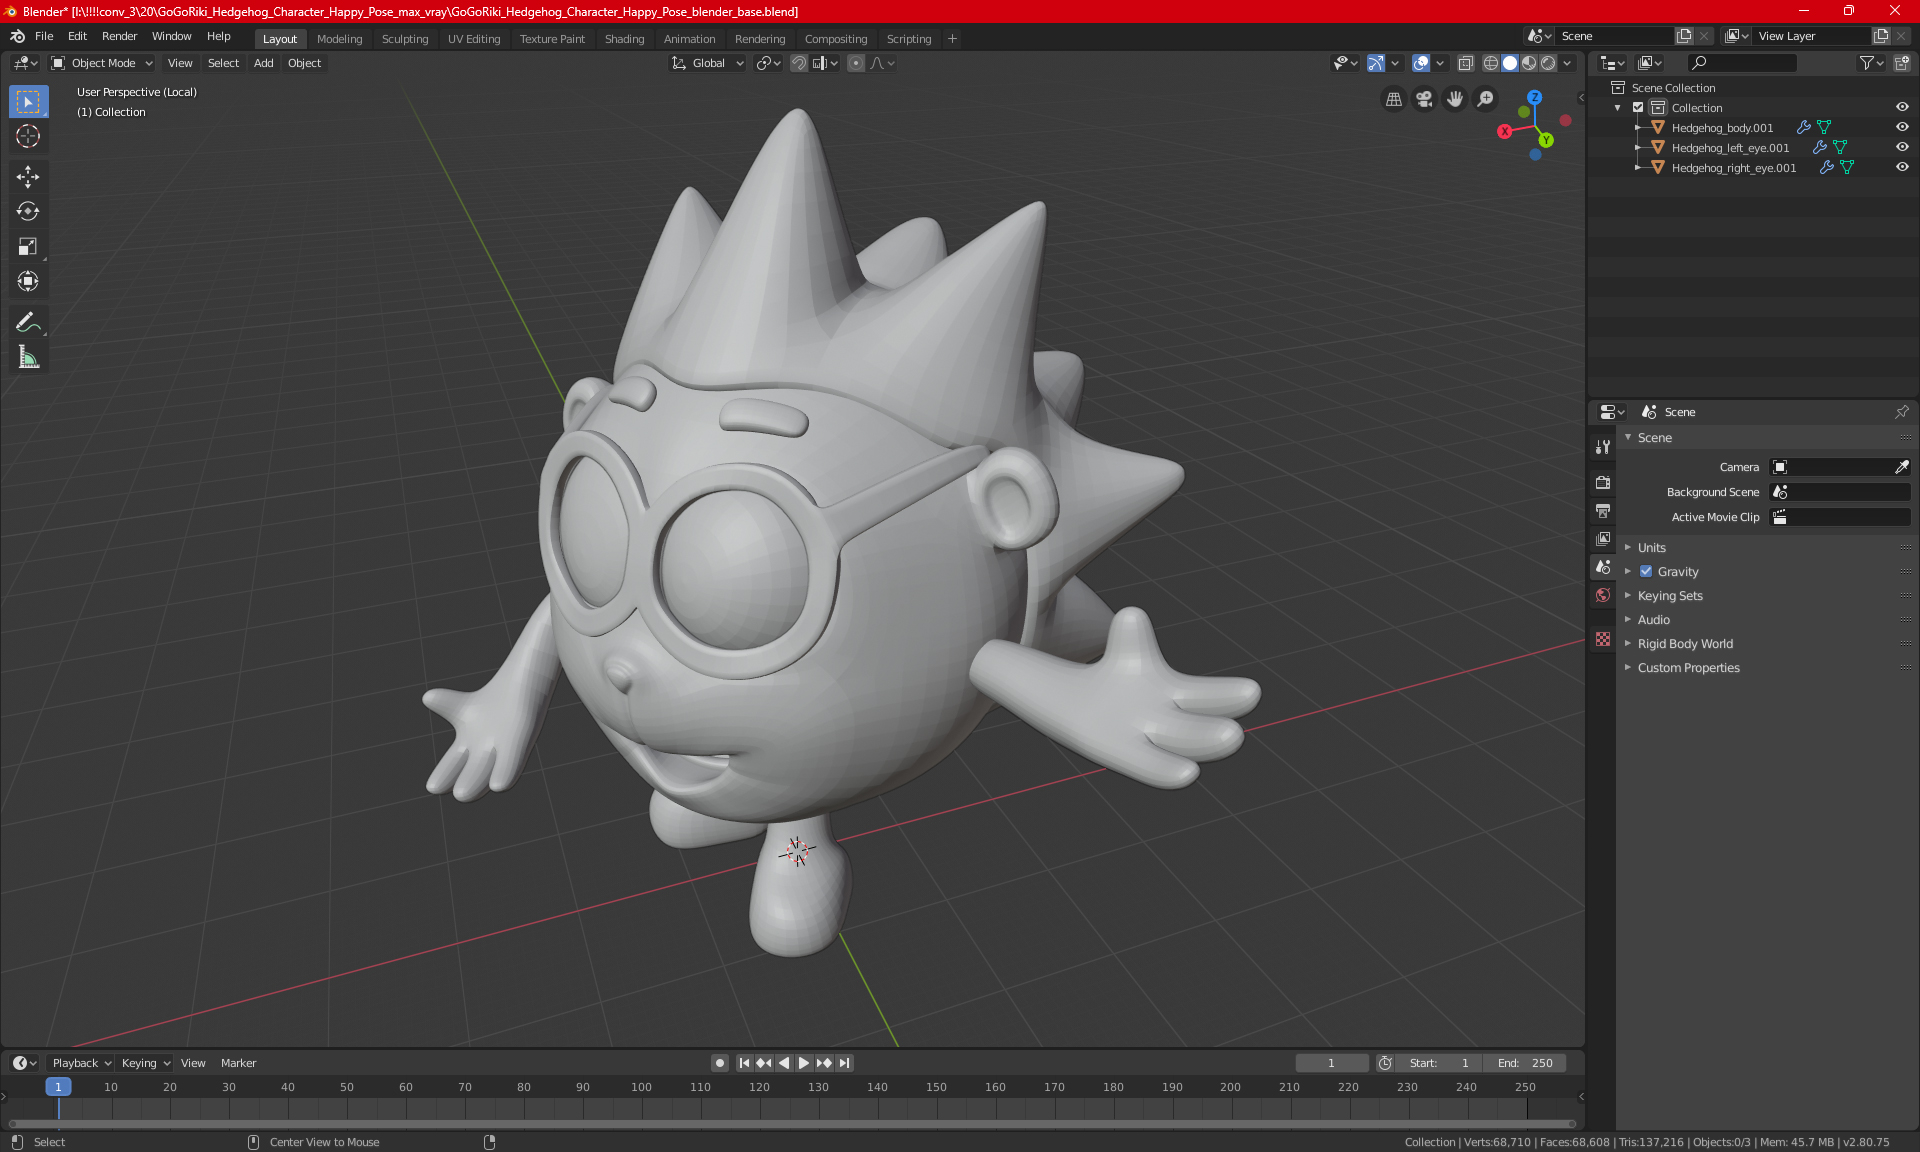Screen dimensions: 1920x1152
Task: Click the timeline horizontal scrollbar
Action: click(x=790, y=1124)
